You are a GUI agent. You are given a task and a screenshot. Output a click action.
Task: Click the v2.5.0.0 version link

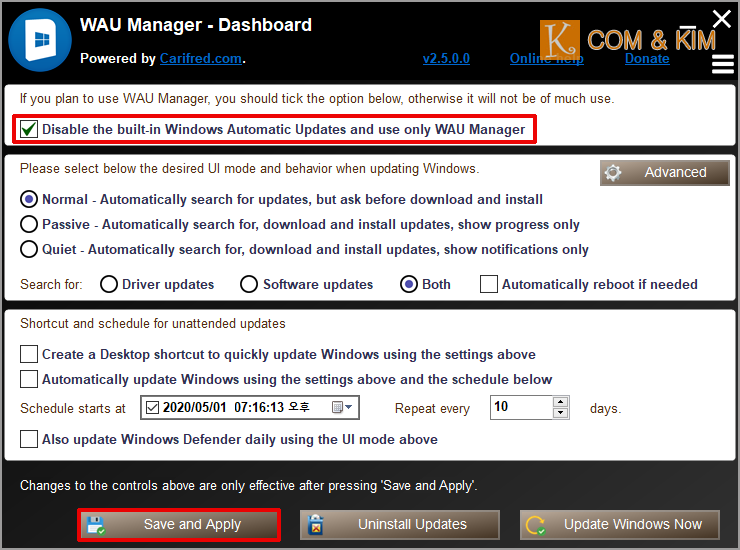pos(446,58)
